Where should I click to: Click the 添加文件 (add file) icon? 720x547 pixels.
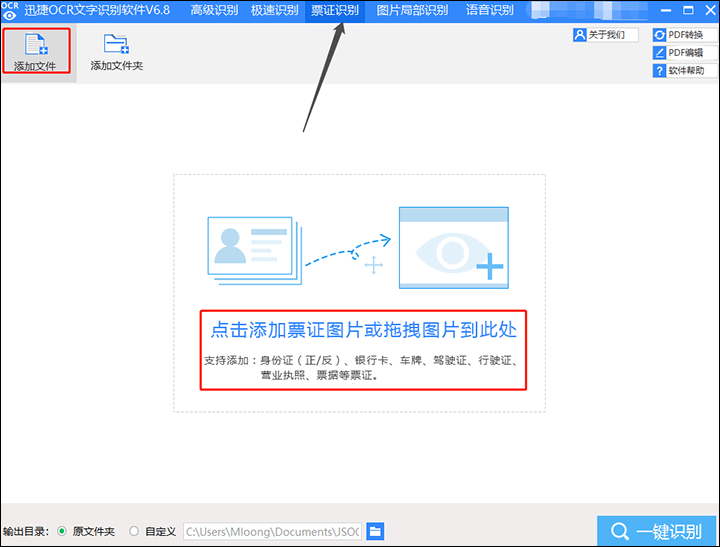[x=36, y=46]
